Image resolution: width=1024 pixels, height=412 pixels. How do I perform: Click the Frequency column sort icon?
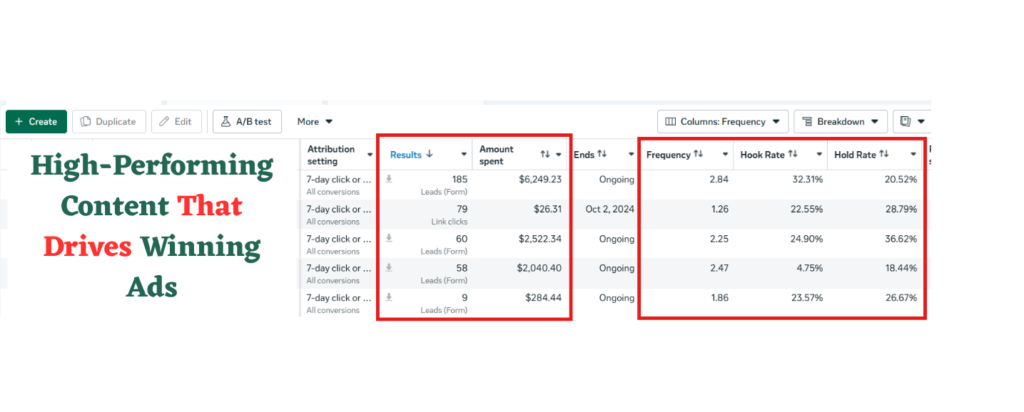pyautogui.click(x=698, y=155)
